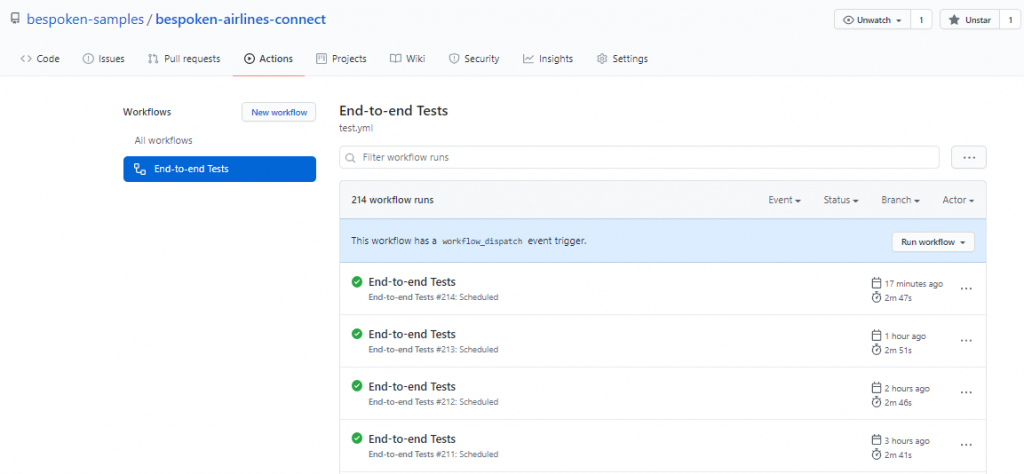Click 'End-to-end Tests #212: Scheduled' subtitle

pyautogui.click(x=433, y=402)
